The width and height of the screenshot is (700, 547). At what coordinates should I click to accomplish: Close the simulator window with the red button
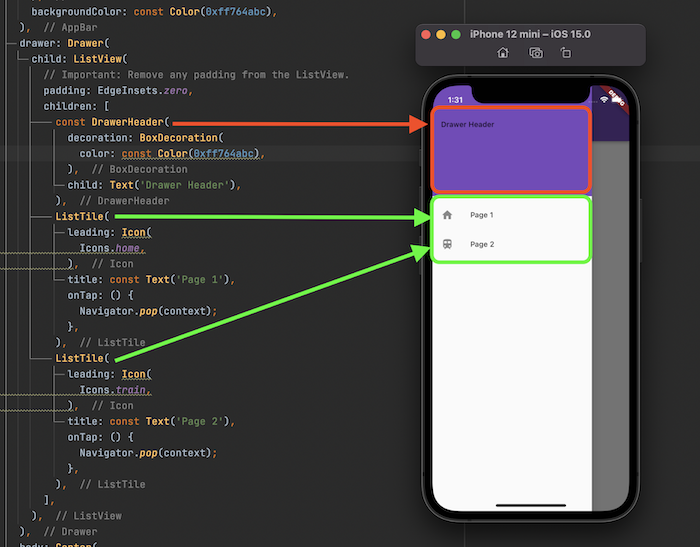(x=426, y=34)
